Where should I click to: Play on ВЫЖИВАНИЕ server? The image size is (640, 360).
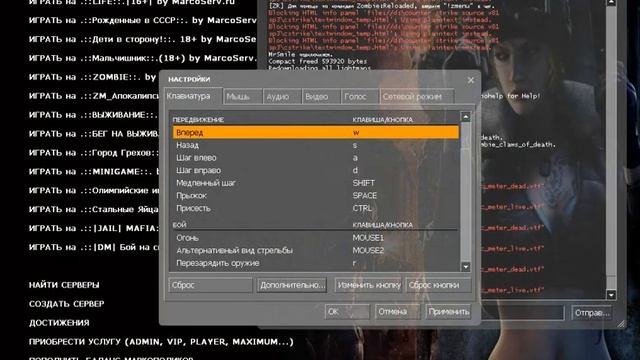(x=93, y=115)
